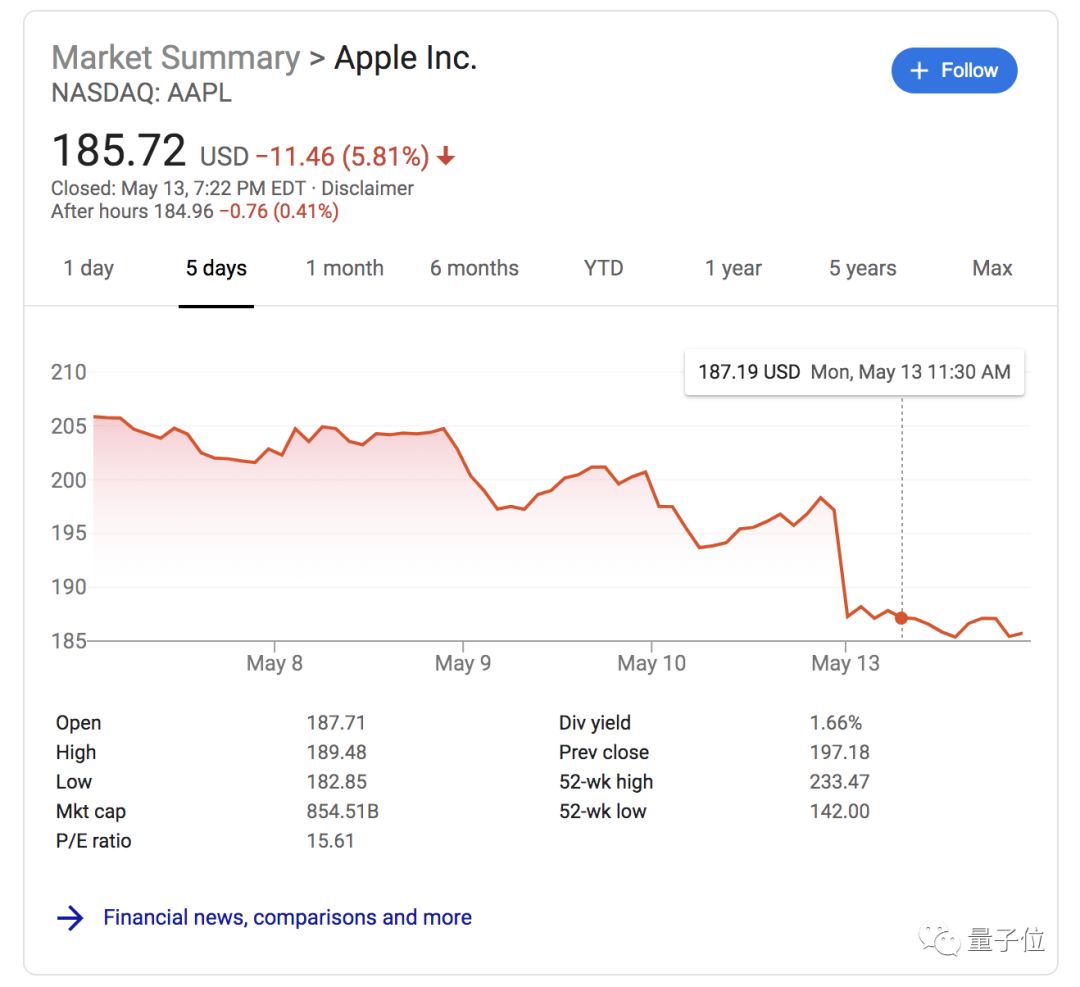This screenshot has width=1080, height=987.
Task: Show the YTD chart range
Action: [x=603, y=268]
